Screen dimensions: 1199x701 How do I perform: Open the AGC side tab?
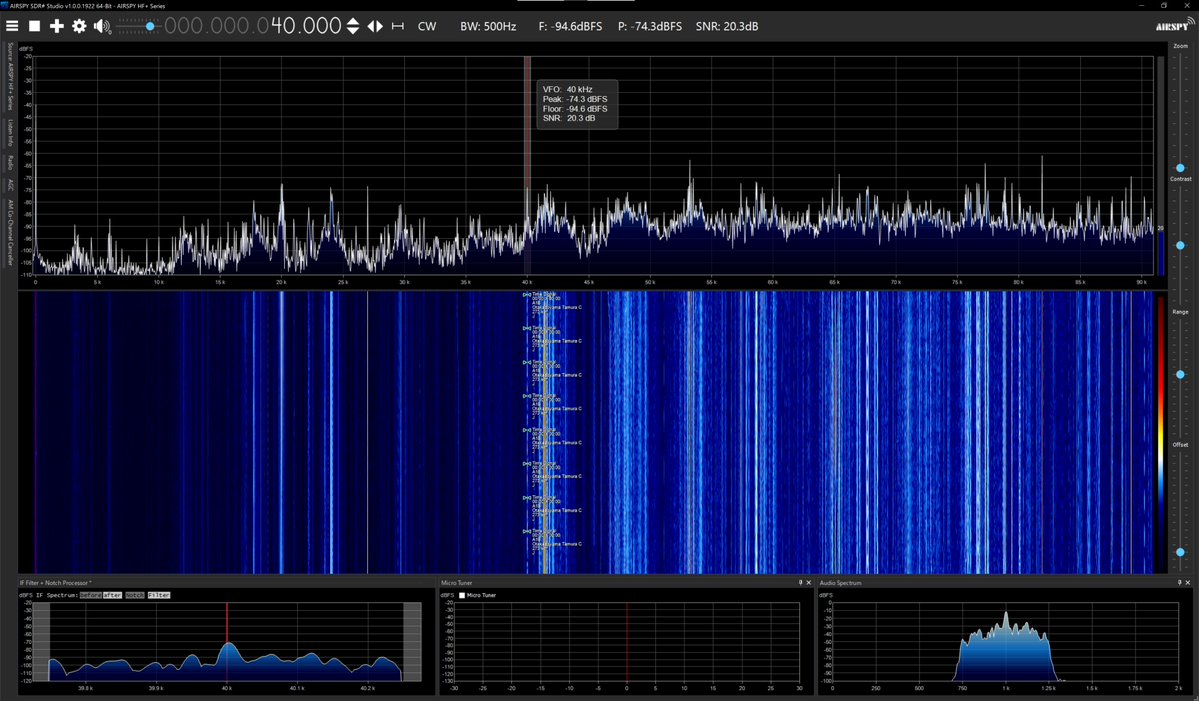coord(10,184)
